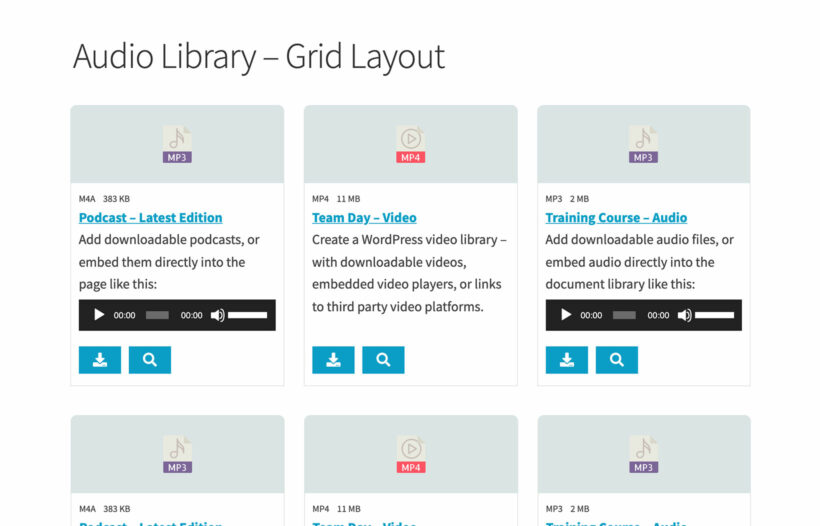Open search preview for Team Day – Video

383,360
